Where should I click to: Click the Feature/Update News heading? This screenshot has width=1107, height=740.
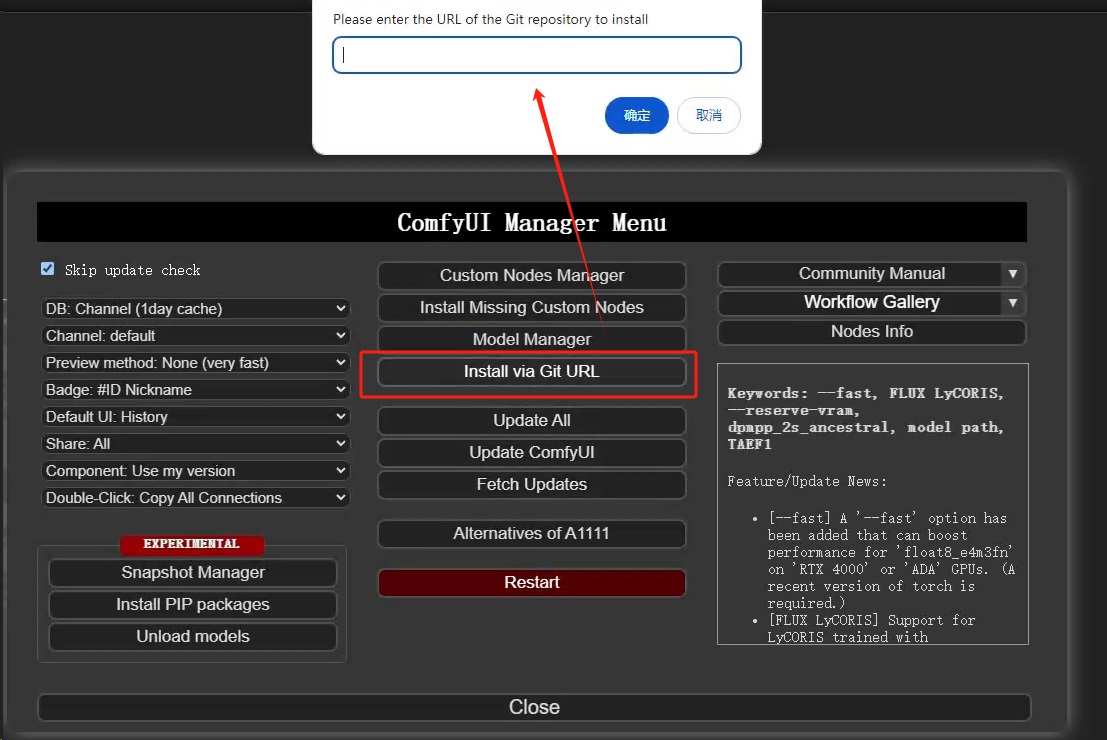[x=807, y=482]
